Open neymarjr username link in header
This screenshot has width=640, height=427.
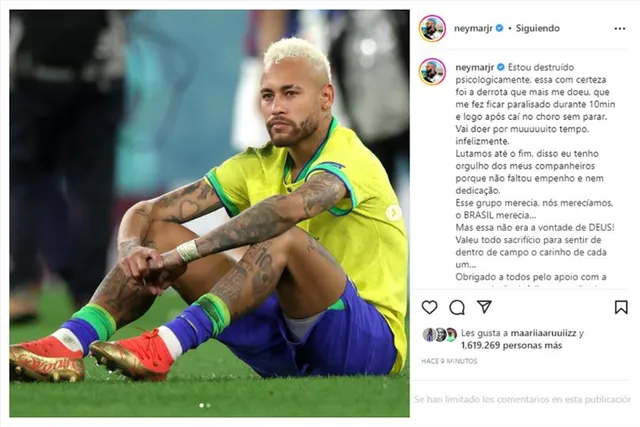pyautogui.click(x=473, y=29)
